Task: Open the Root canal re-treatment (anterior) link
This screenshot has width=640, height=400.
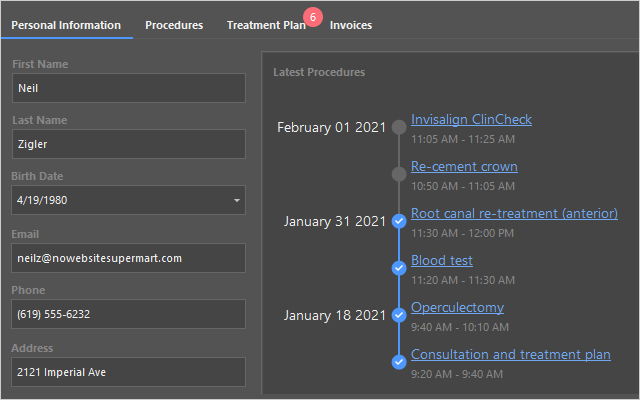Action: [514, 213]
